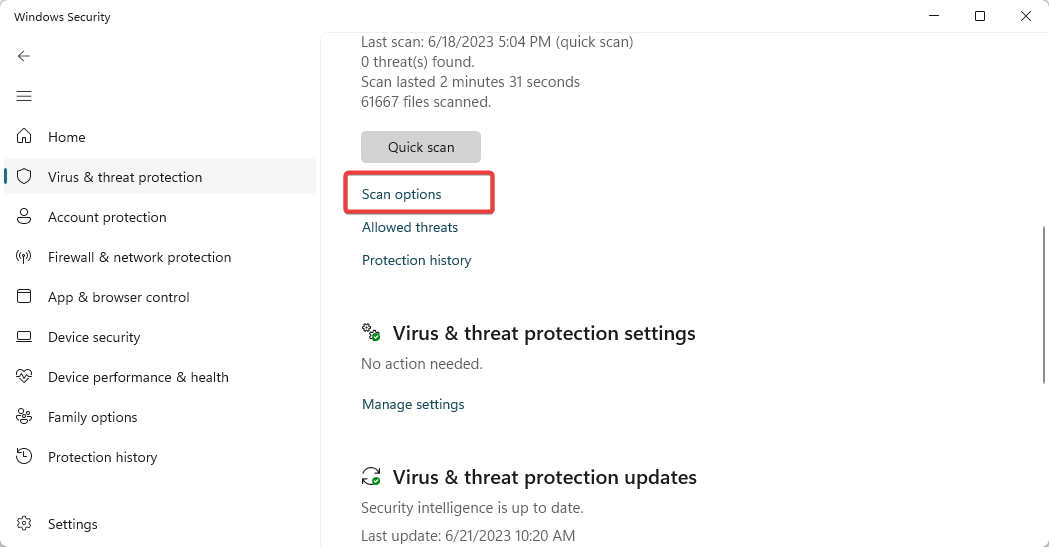
Task: Select Device performance & health menu item
Action: tap(160, 377)
